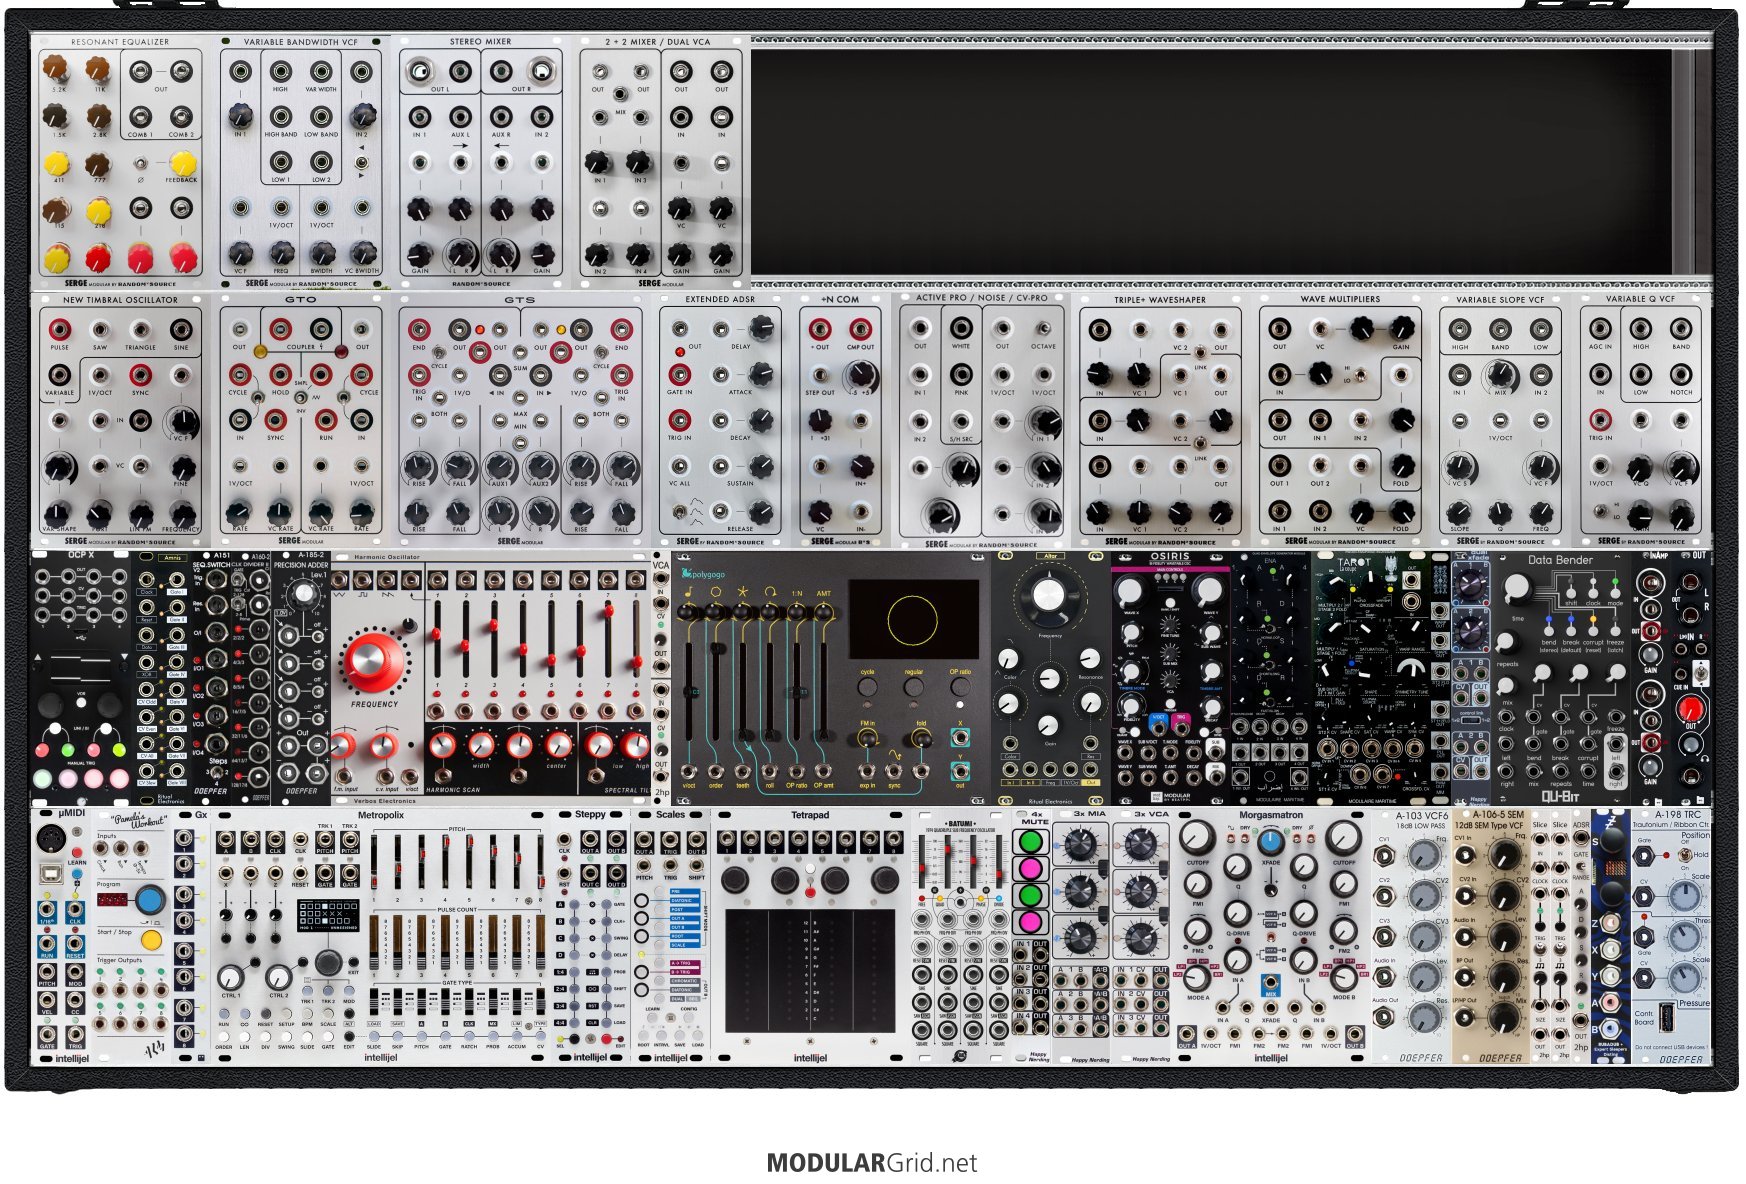
Task: Click the PULSE jack on New Timbral Oscillator
Action: [x=60, y=329]
